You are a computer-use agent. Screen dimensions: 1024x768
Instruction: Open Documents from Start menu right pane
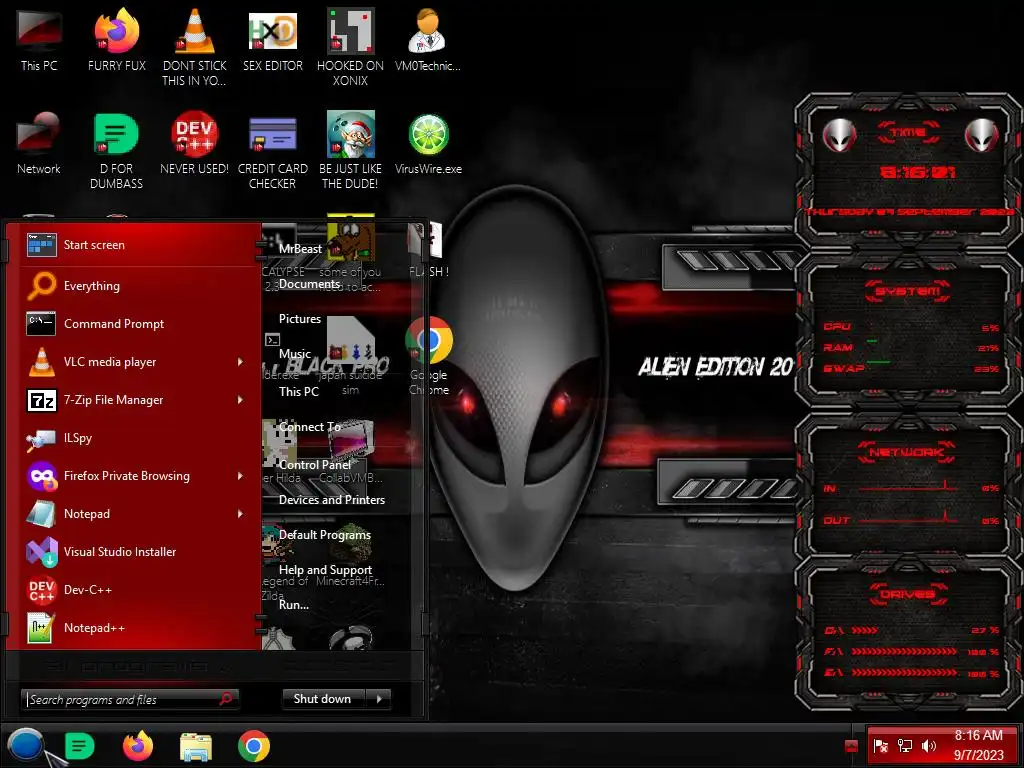[309, 284]
